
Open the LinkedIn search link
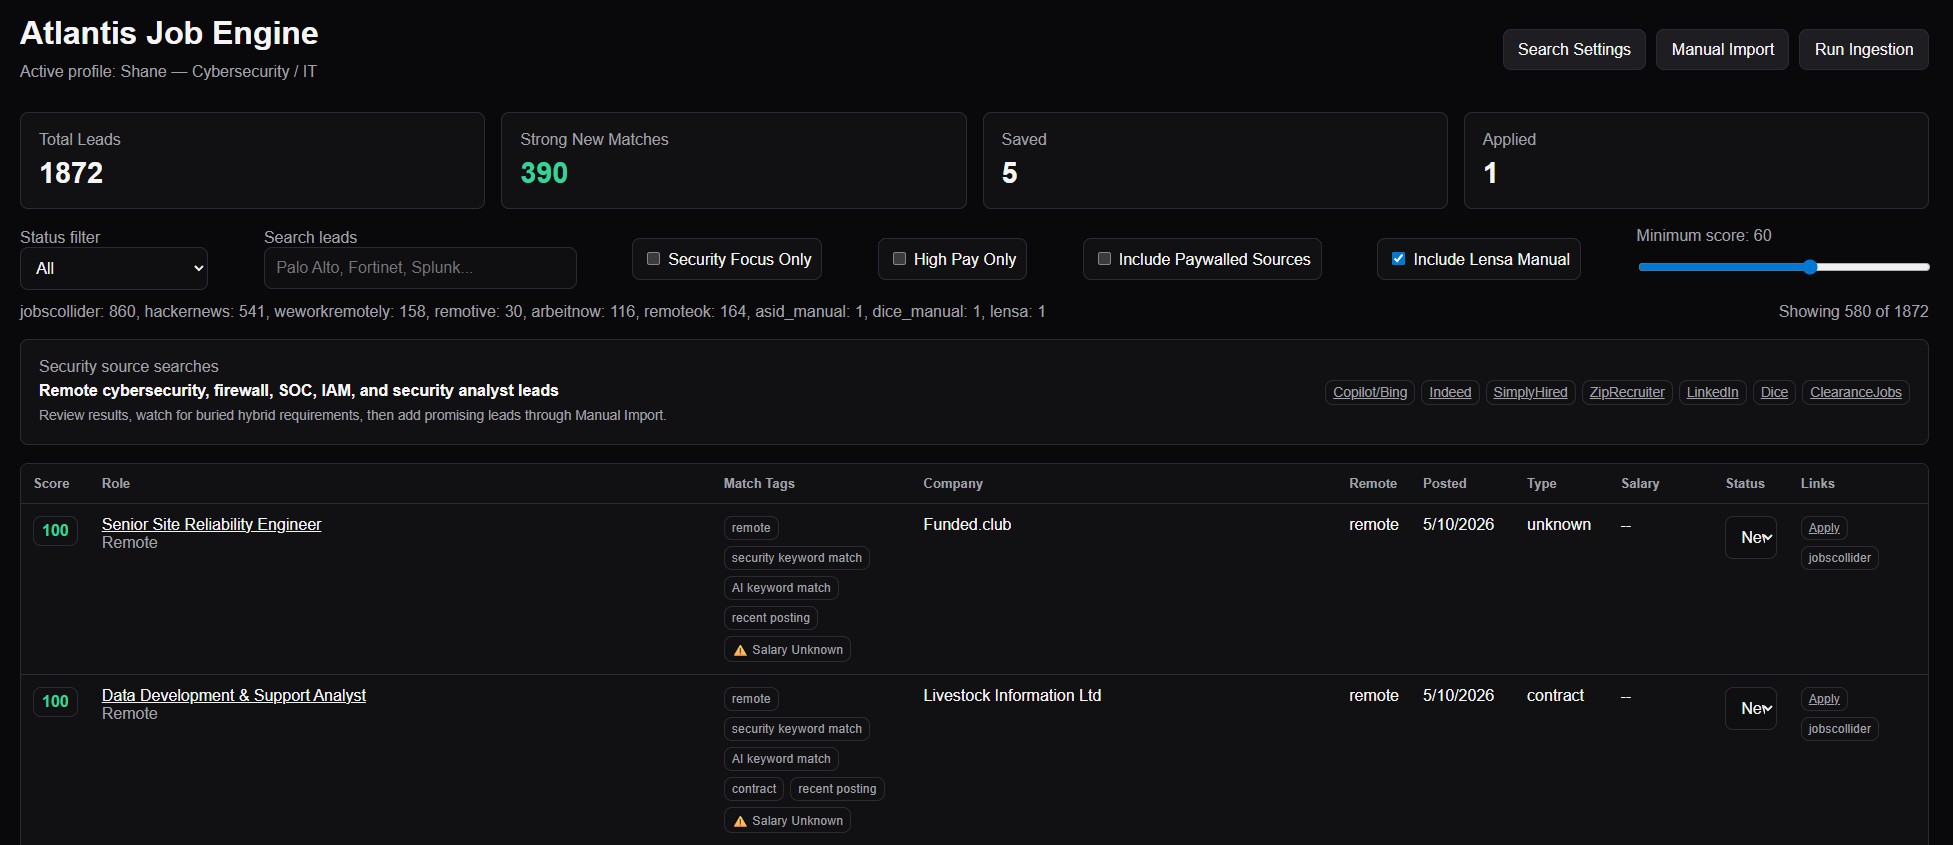[x=1712, y=392]
